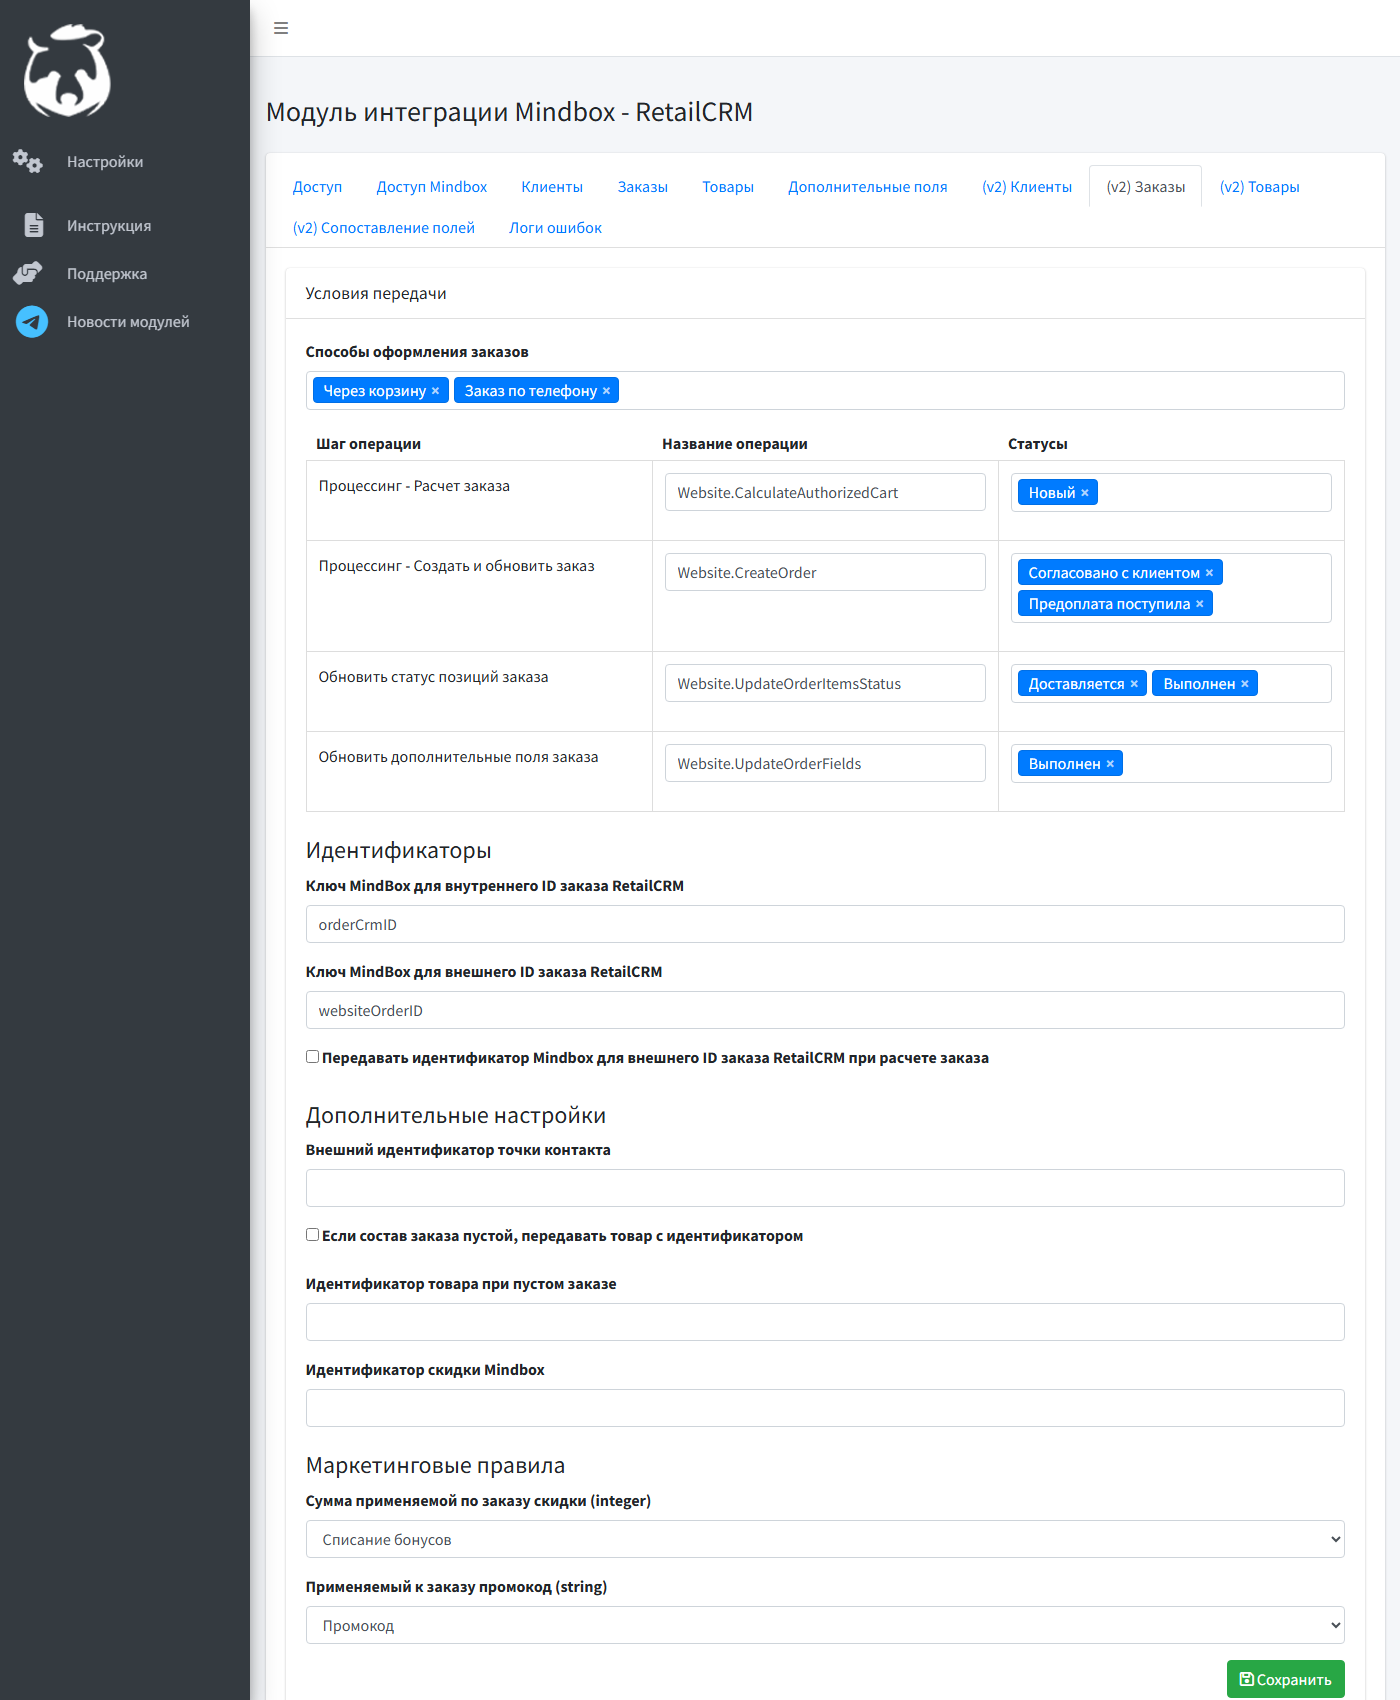
Task: Select the (v2) Заказы tab
Action: (1146, 187)
